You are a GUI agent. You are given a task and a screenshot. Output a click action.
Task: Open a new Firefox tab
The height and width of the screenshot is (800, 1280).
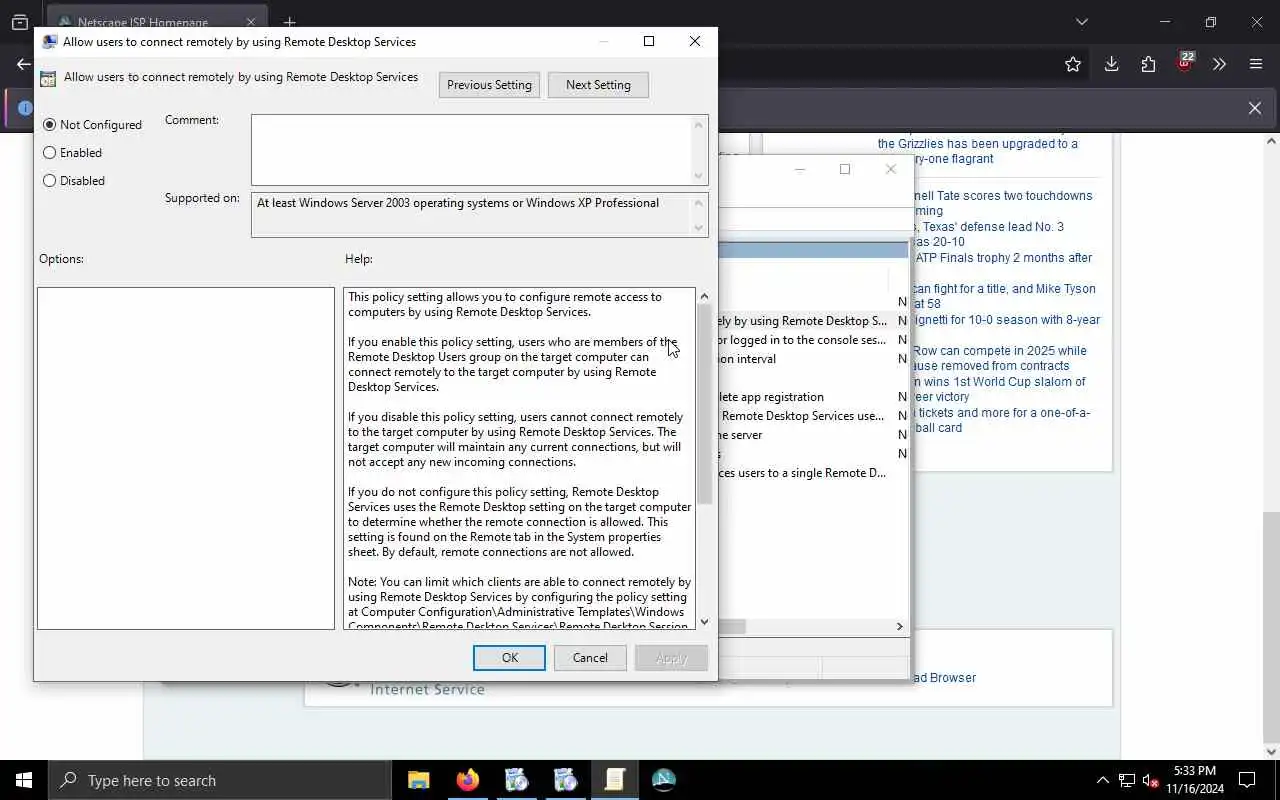pos(289,22)
